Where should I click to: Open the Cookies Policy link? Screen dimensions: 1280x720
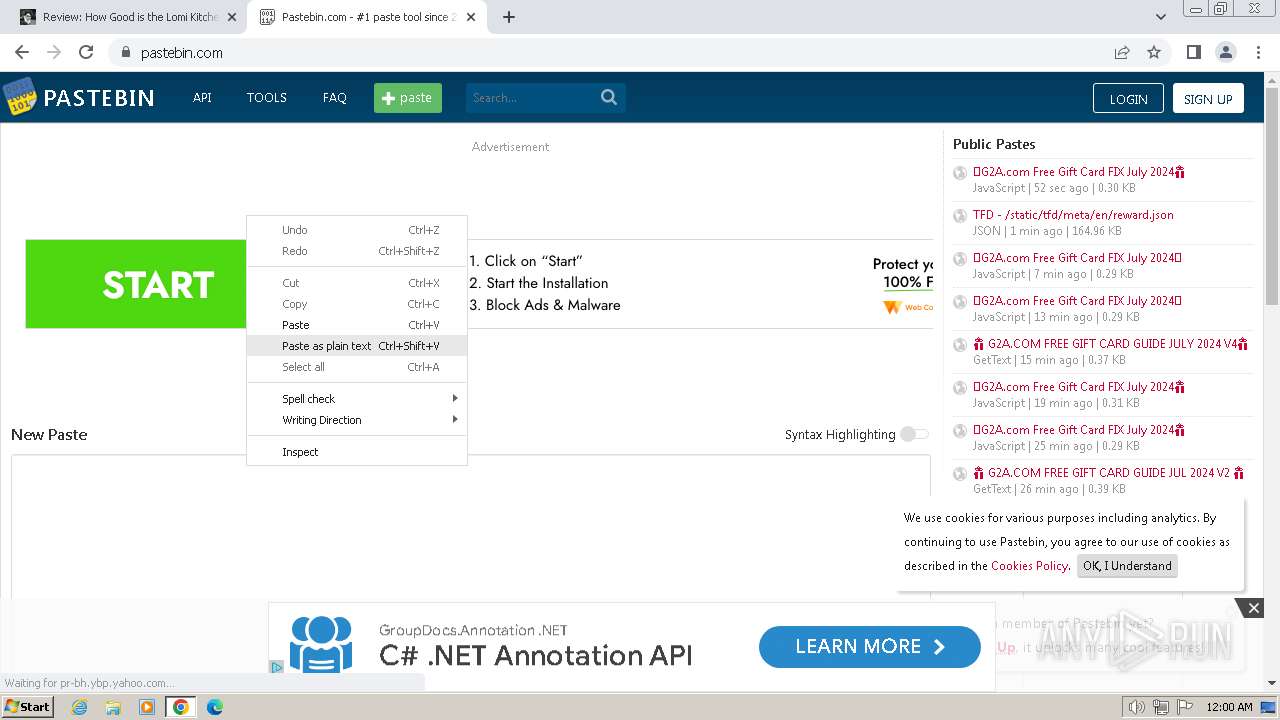pos(1029,566)
